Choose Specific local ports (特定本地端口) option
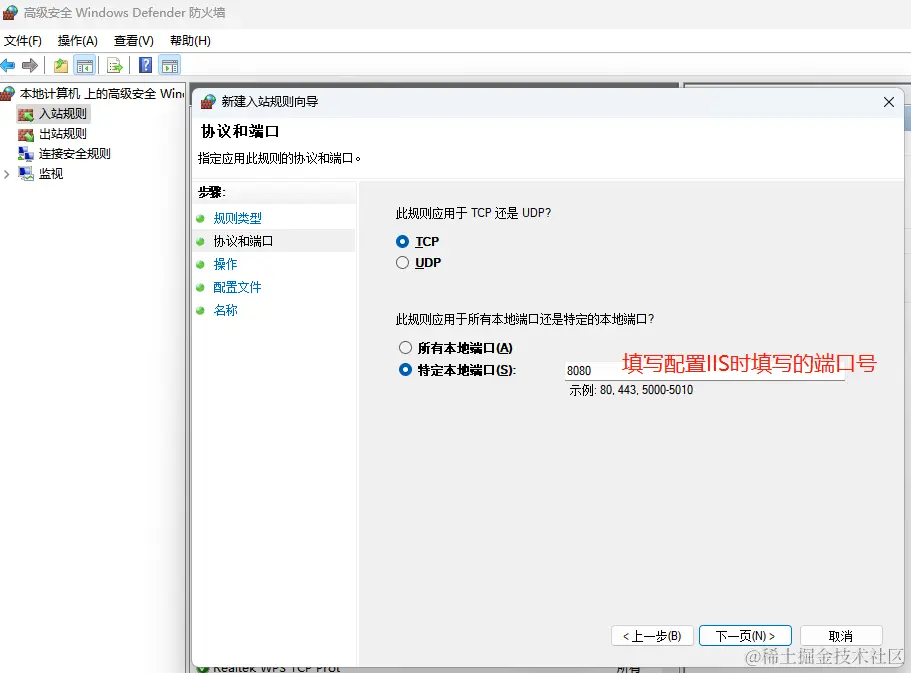The width and height of the screenshot is (911, 673). [405, 370]
